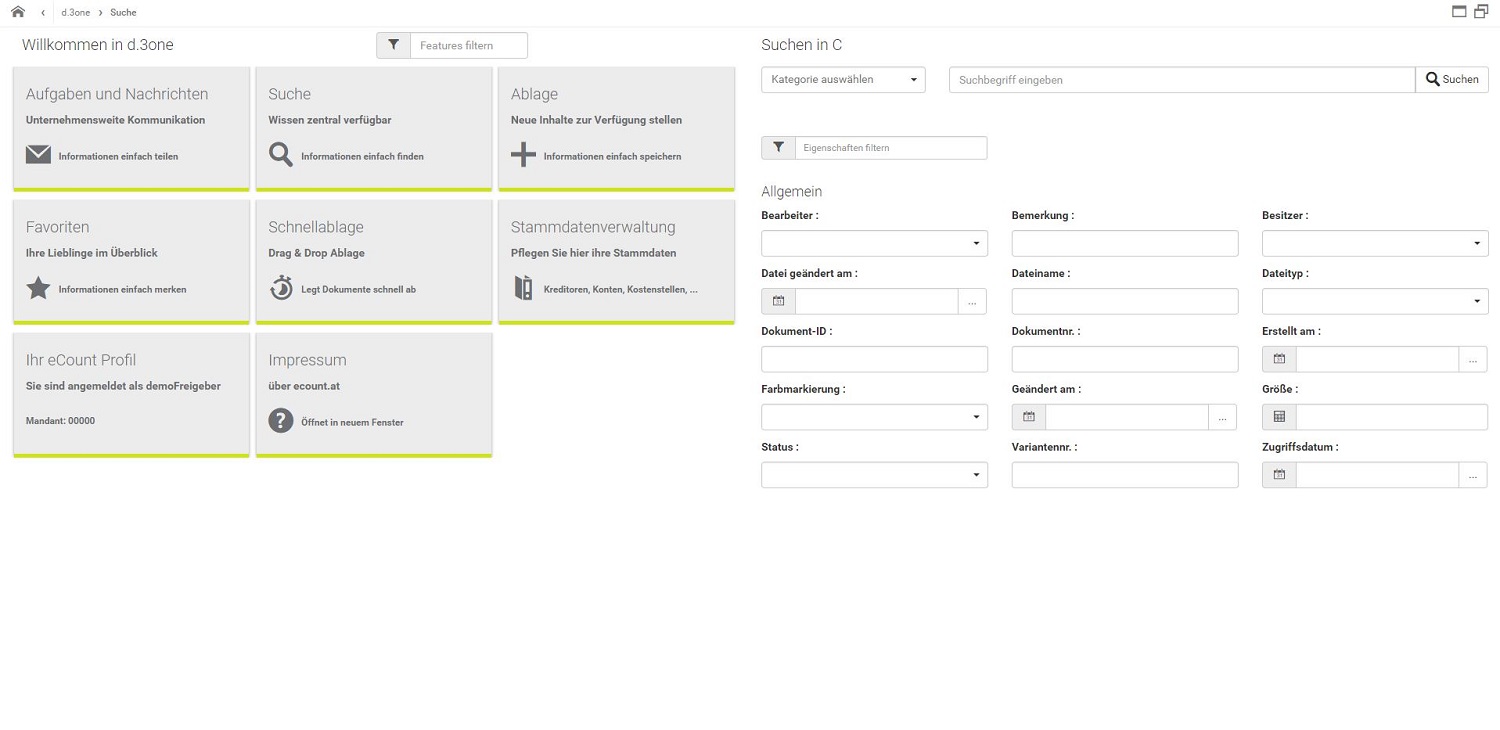This screenshot has width=1500, height=730.
Task: Expand the Besitzer dropdown
Action: pyautogui.click(x=1375, y=243)
